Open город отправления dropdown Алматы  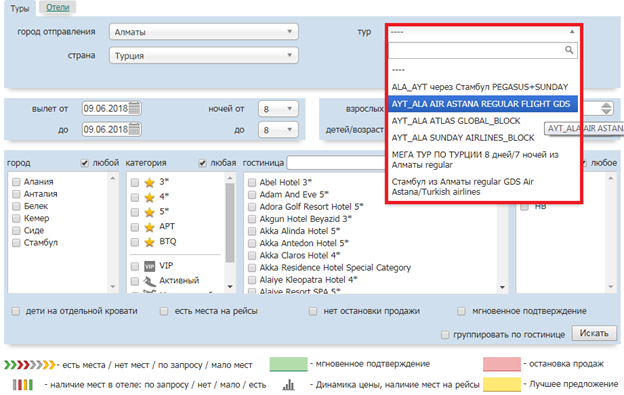coord(204,32)
